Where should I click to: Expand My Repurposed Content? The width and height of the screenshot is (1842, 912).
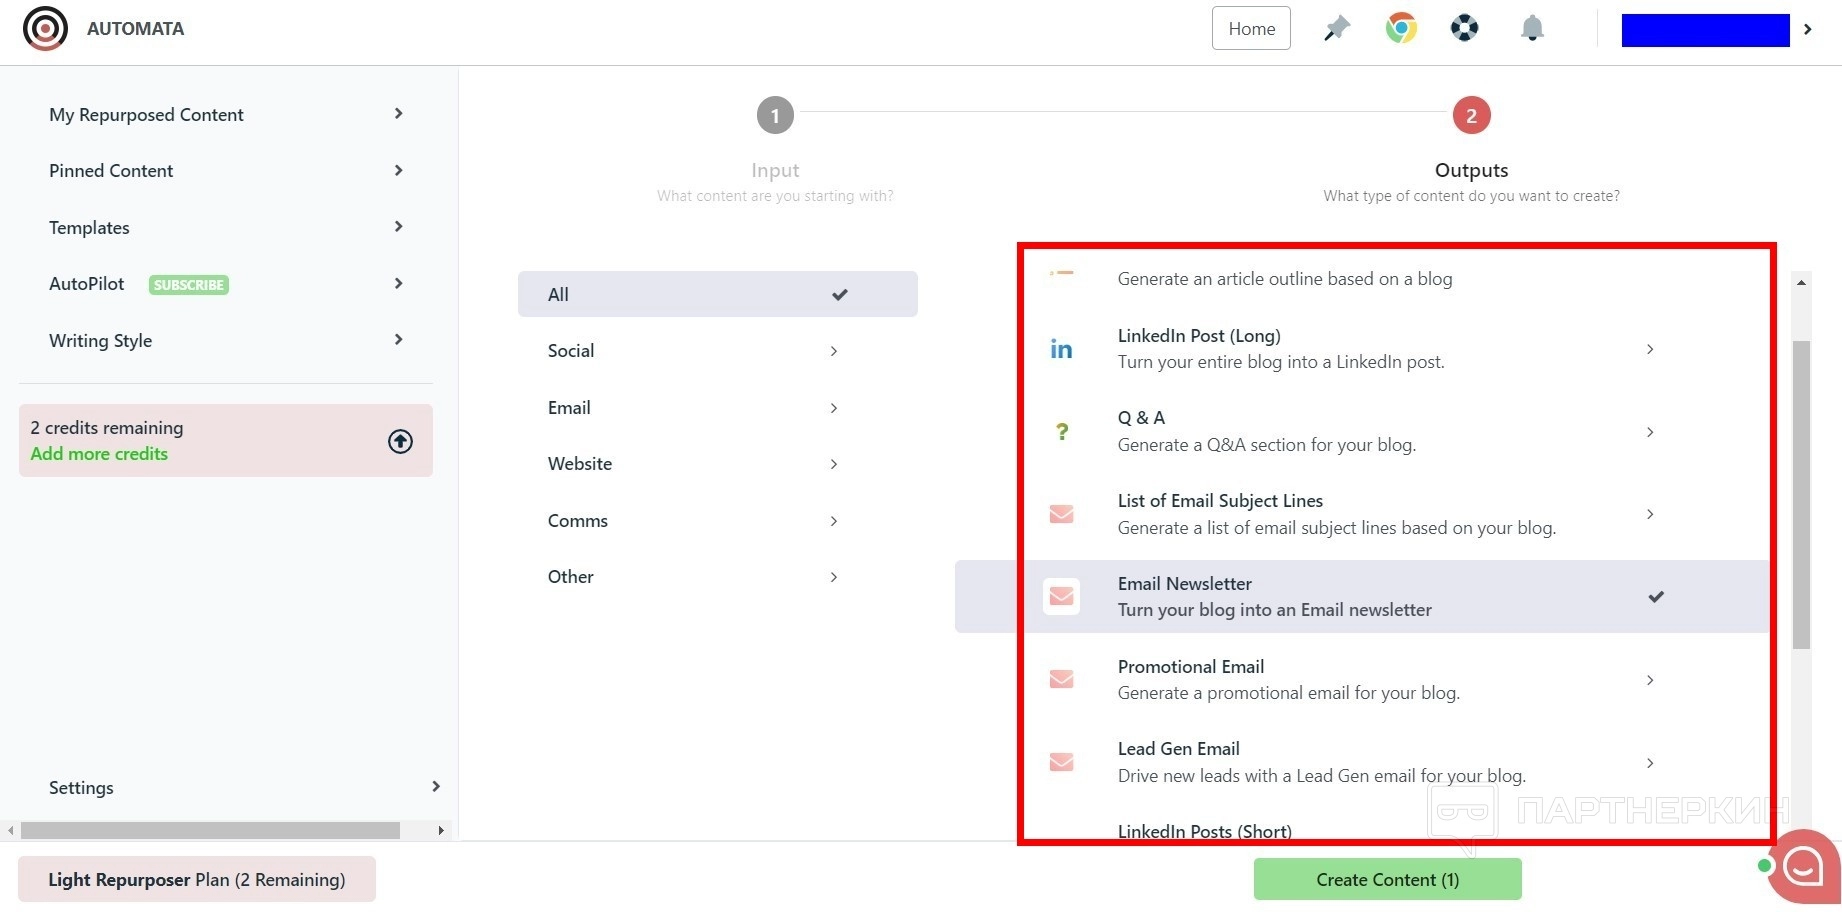tap(398, 114)
